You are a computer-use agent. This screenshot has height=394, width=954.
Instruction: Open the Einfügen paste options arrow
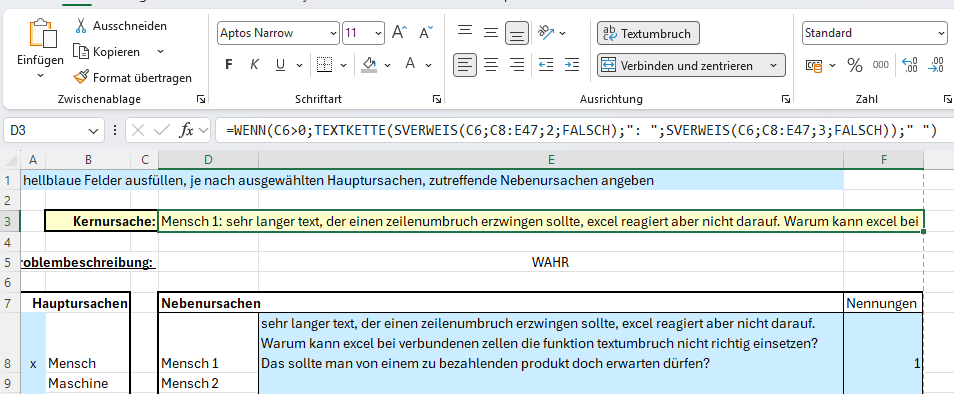[40, 75]
